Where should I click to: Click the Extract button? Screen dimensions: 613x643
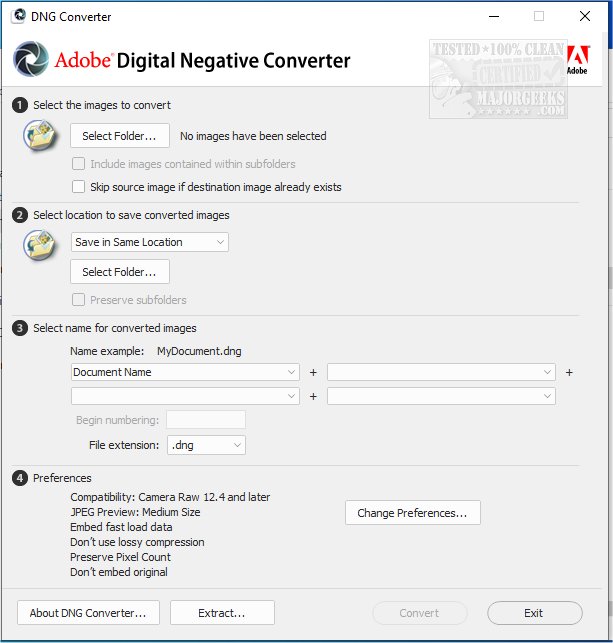(x=220, y=613)
